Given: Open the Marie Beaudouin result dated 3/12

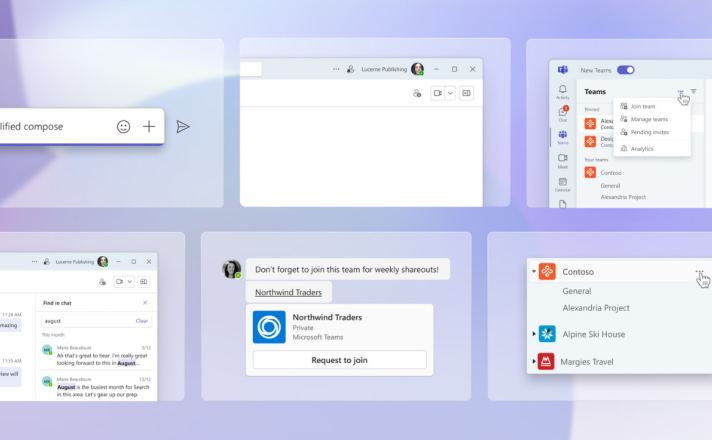Looking at the screenshot, I should click(96, 356).
